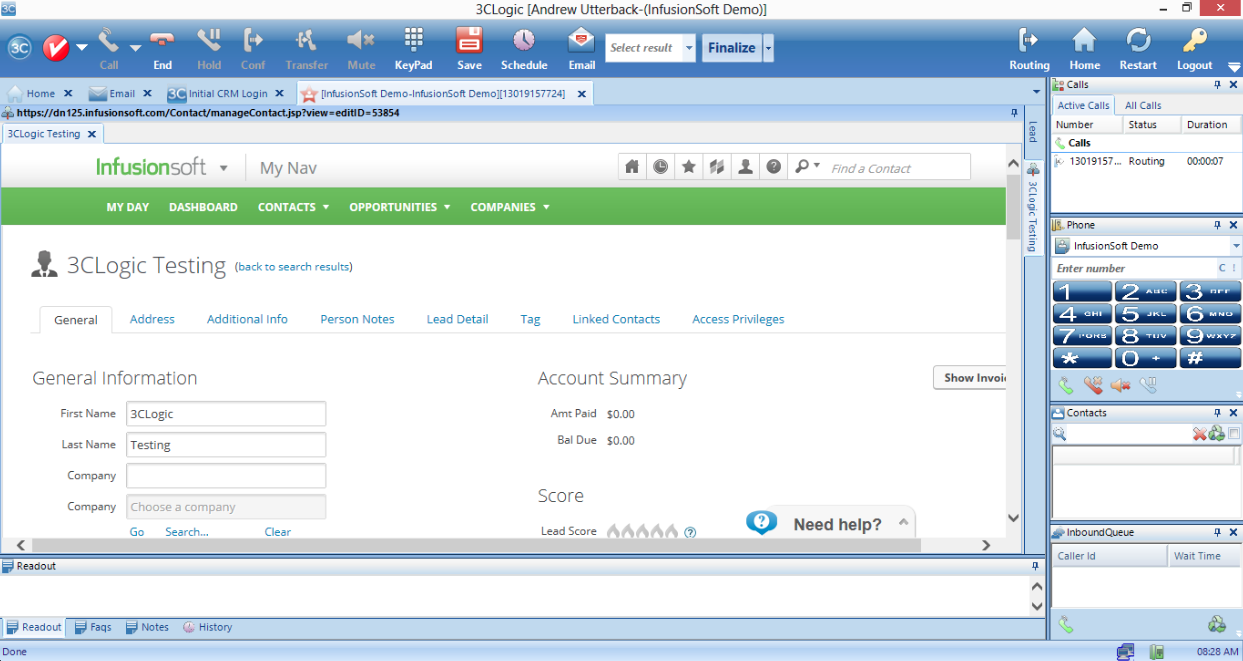Open the Notes tab at bottom
The height and width of the screenshot is (661, 1243).
click(x=147, y=627)
